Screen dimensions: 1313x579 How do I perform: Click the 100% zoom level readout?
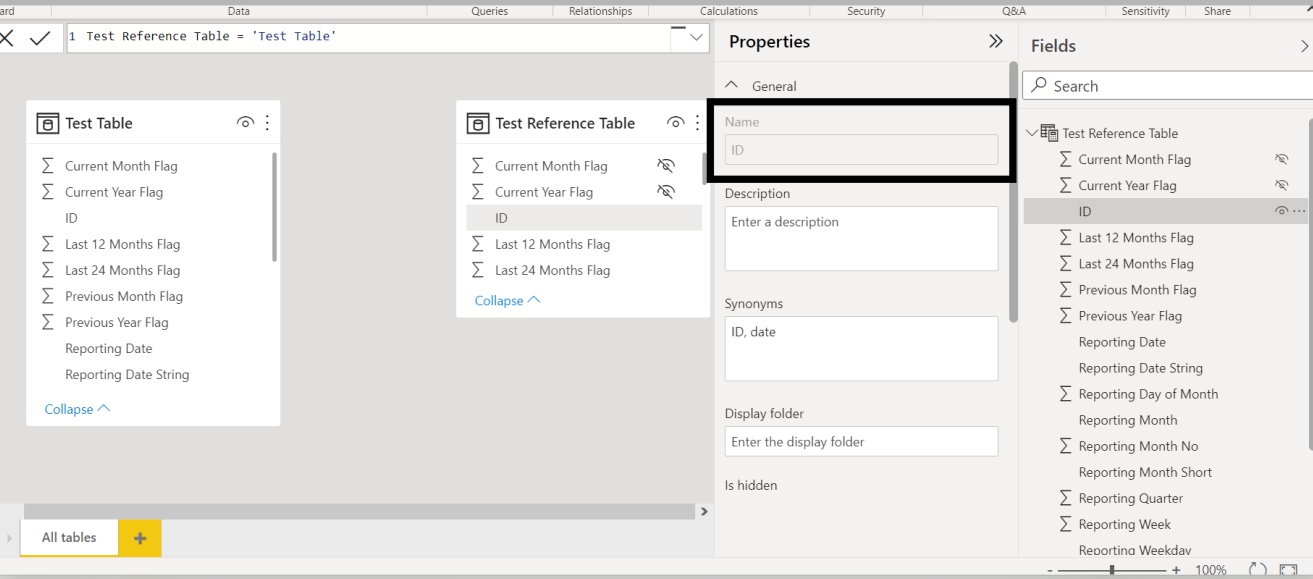coord(1210,570)
